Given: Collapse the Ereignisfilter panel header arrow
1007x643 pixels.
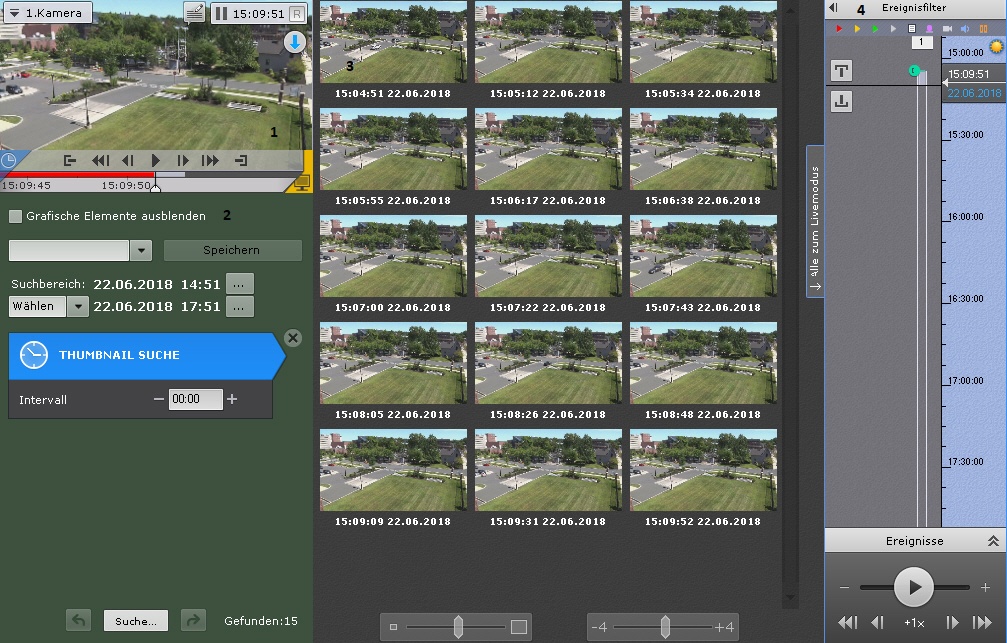Looking at the screenshot, I should pos(833,8).
